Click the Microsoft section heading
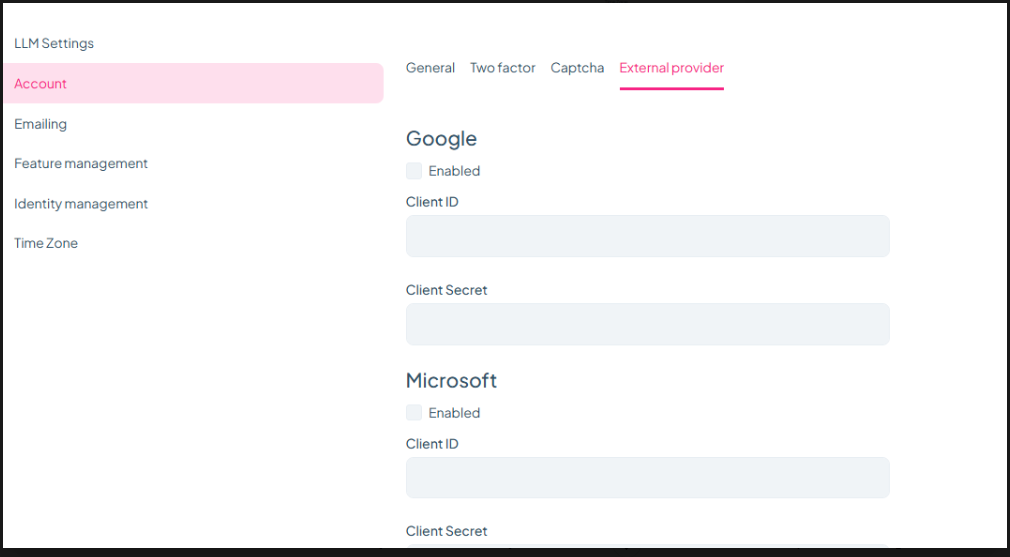Screen dimensions: 1010x557 pyautogui.click(x=451, y=381)
